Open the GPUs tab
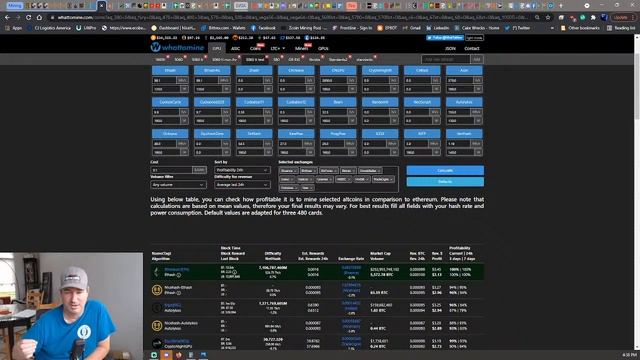Viewport: 640px width, 360px height. (323, 49)
